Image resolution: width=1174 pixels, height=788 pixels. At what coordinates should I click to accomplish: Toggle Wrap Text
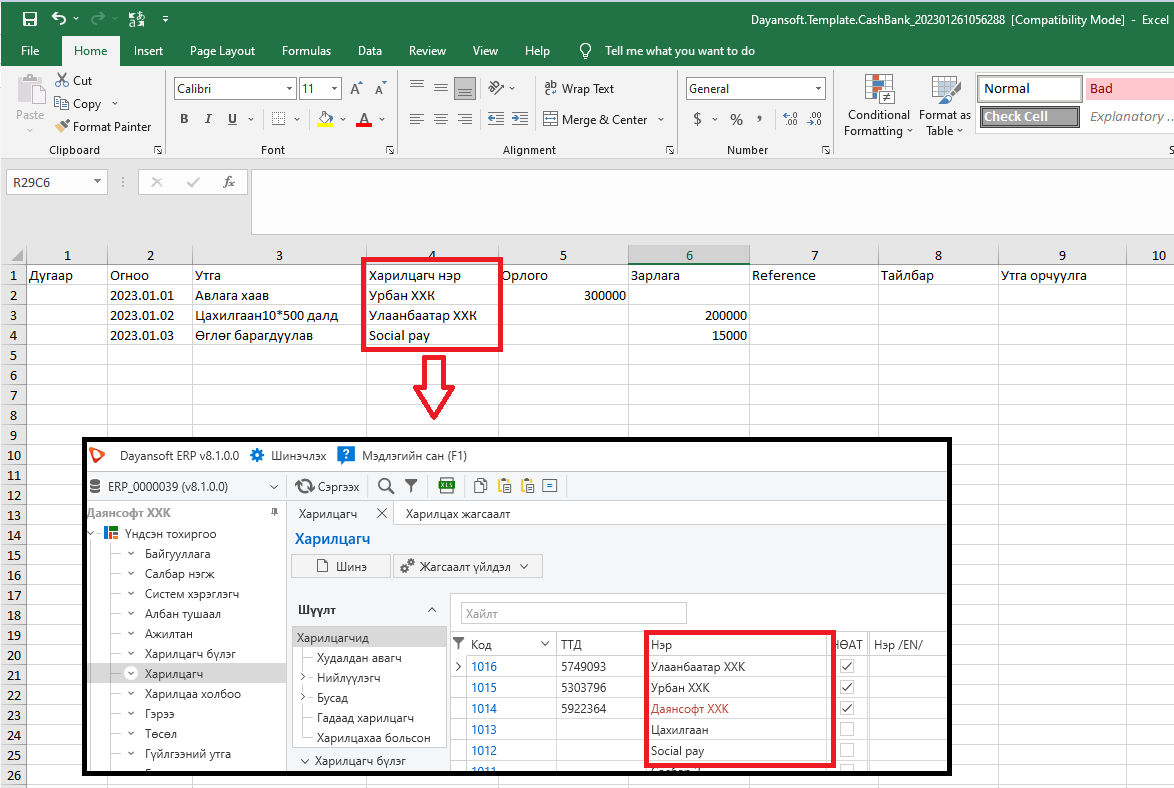pyautogui.click(x=579, y=88)
